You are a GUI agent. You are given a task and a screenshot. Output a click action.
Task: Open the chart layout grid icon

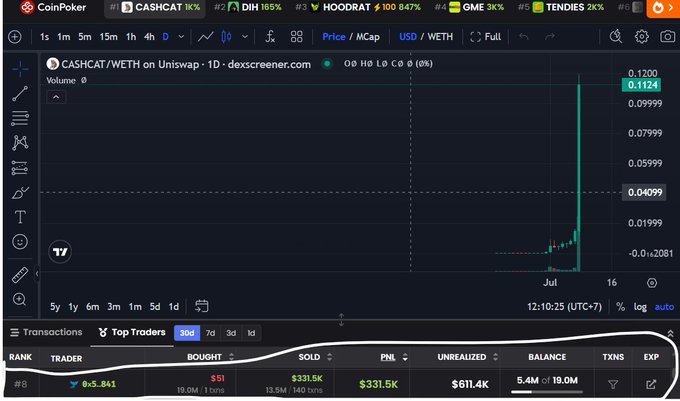tap(297, 37)
